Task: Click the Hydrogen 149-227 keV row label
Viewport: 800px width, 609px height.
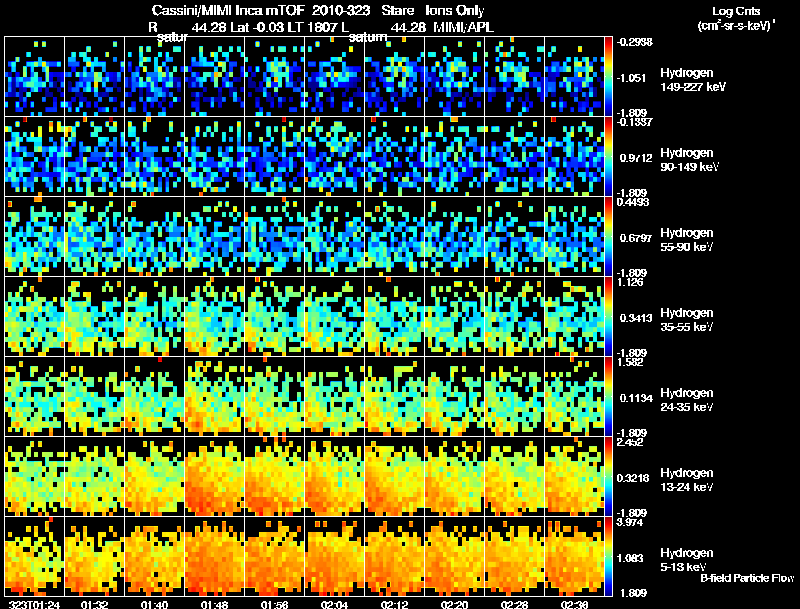Action: tap(692, 80)
